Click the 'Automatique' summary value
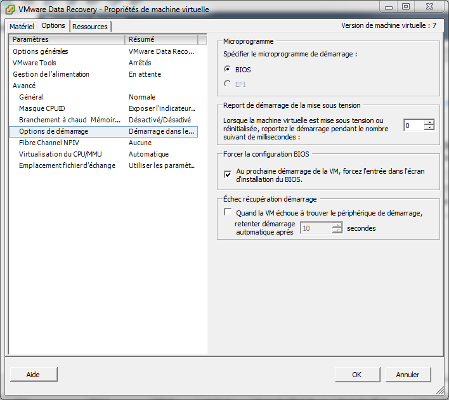 click(149, 154)
